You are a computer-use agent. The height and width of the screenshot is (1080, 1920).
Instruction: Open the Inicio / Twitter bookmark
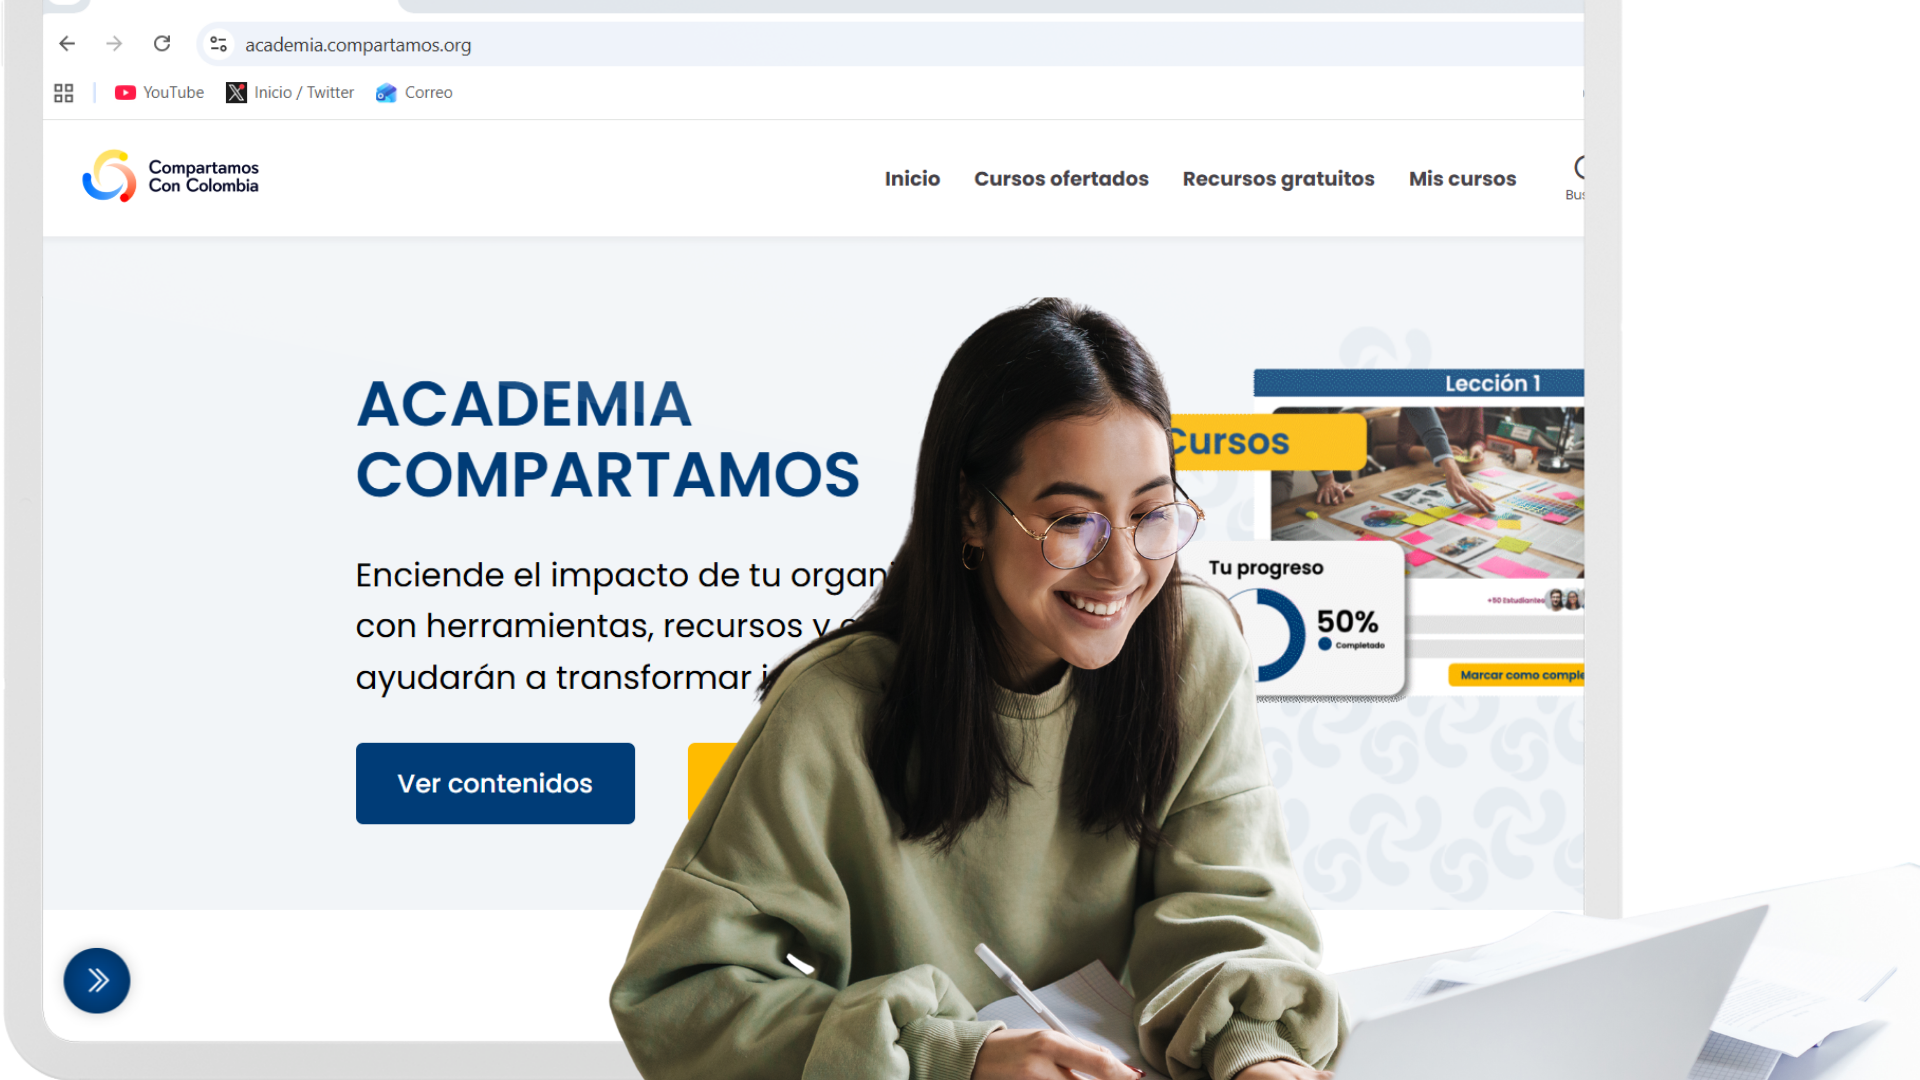pos(290,93)
